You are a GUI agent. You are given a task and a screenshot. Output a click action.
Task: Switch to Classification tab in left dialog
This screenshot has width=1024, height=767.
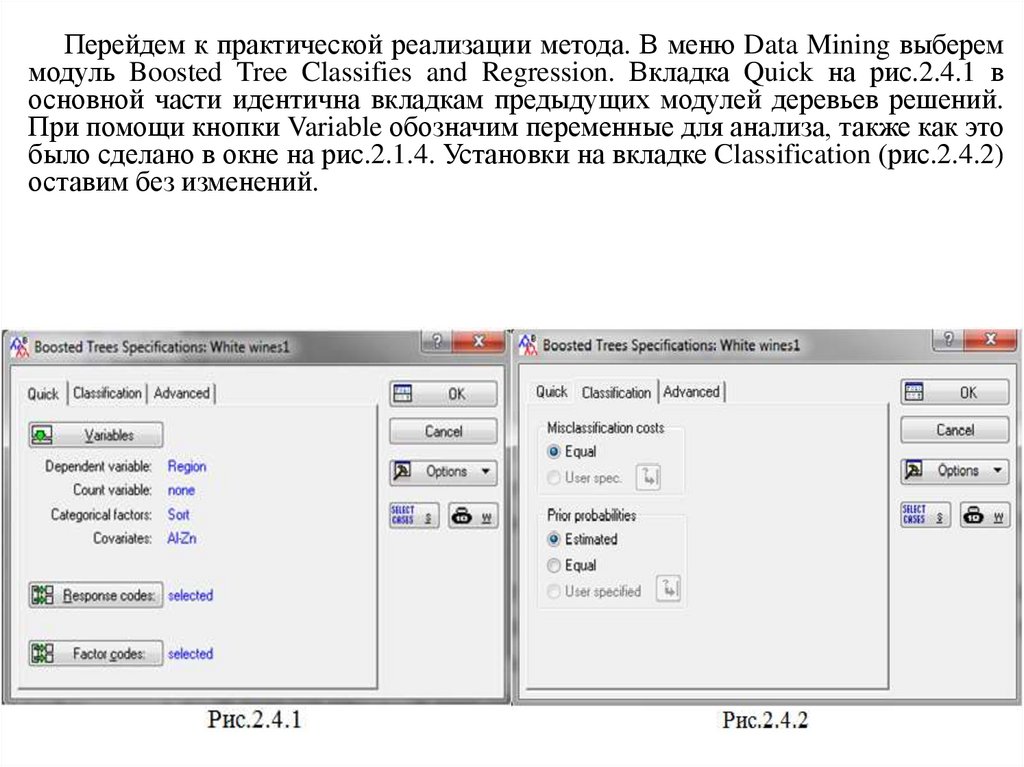click(x=107, y=393)
